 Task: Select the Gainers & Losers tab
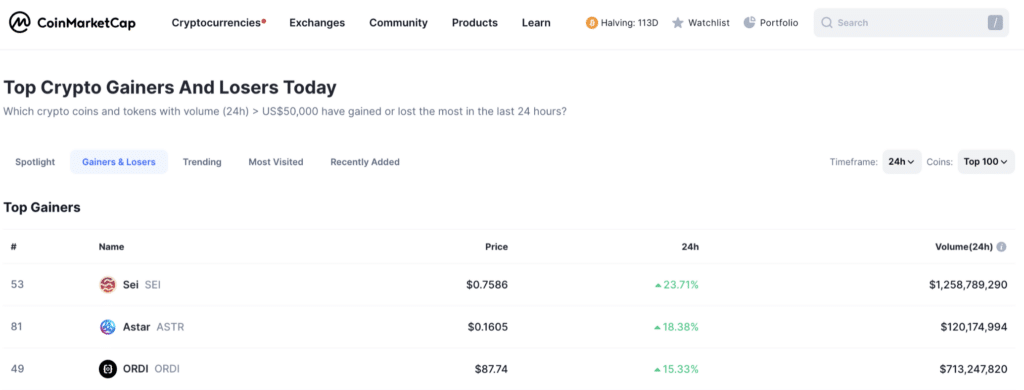[119, 162]
